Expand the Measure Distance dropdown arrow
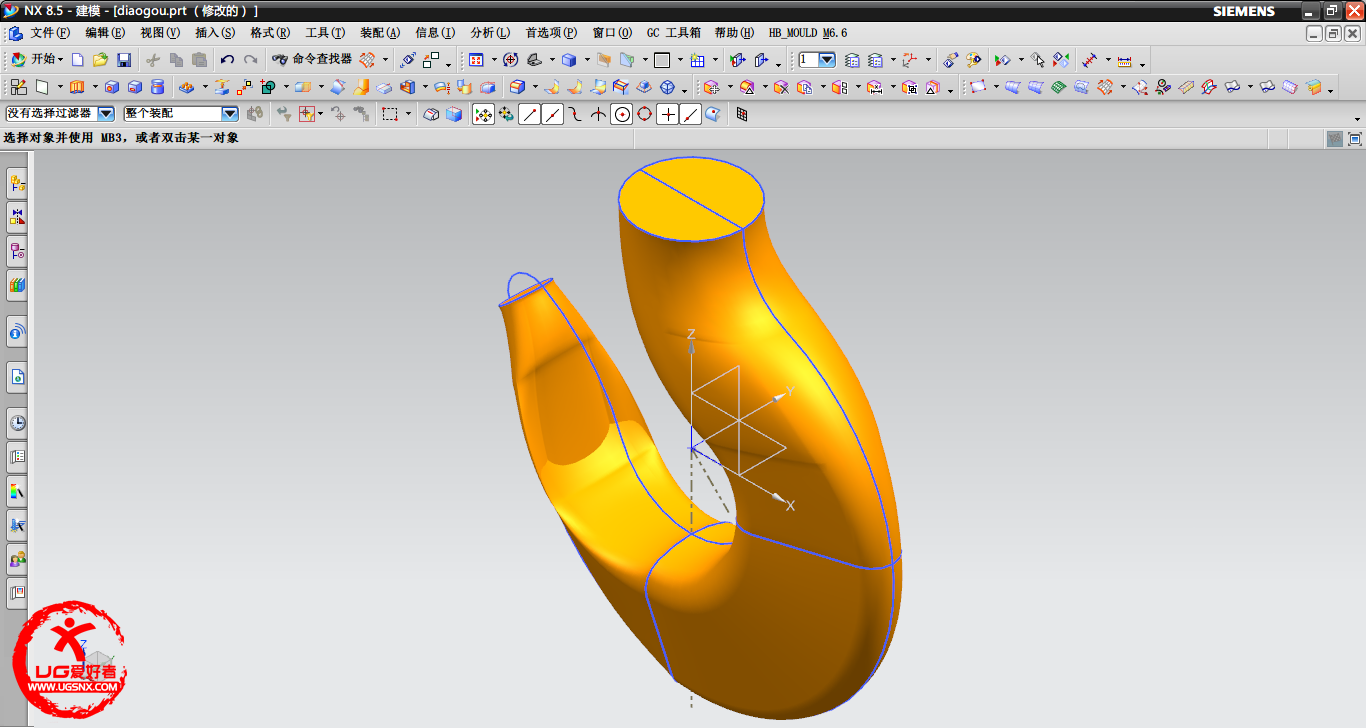 click(x=1108, y=60)
